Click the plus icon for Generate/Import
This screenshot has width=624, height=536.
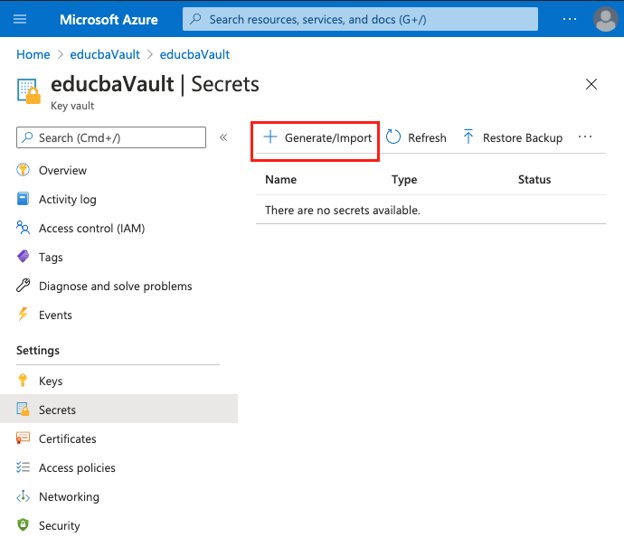click(x=270, y=137)
